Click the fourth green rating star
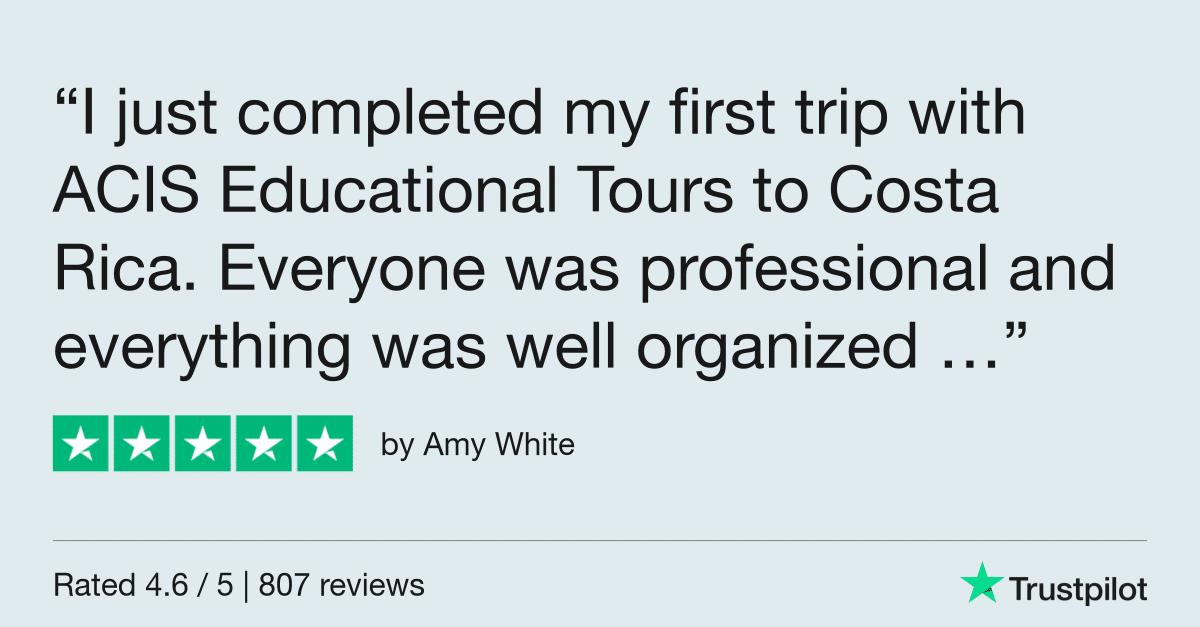This screenshot has width=1200, height=627. coord(263,443)
